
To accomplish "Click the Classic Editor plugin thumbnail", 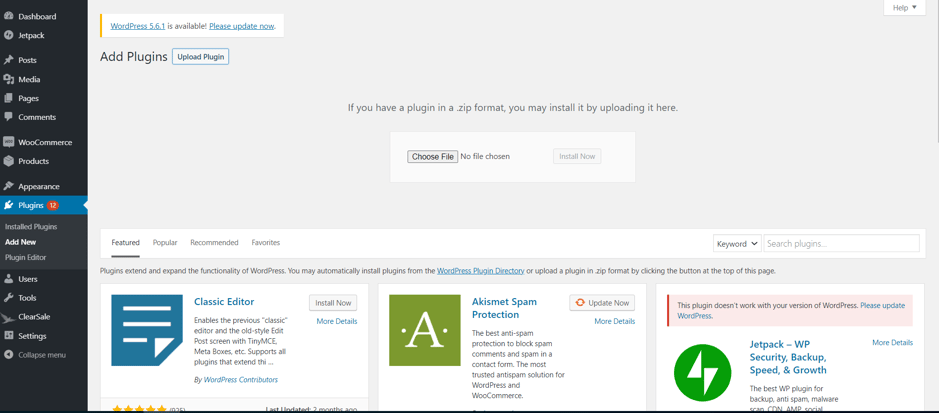I will pos(147,330).
